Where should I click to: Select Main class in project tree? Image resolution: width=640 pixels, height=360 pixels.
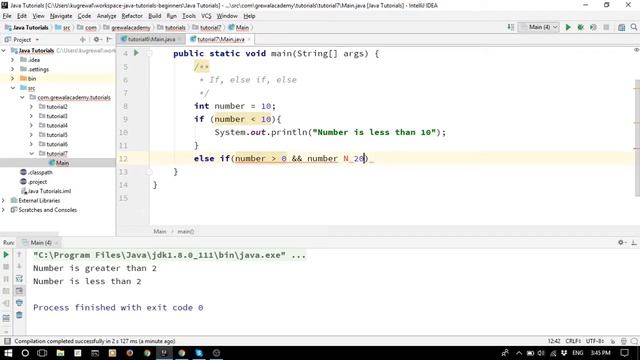62,163
